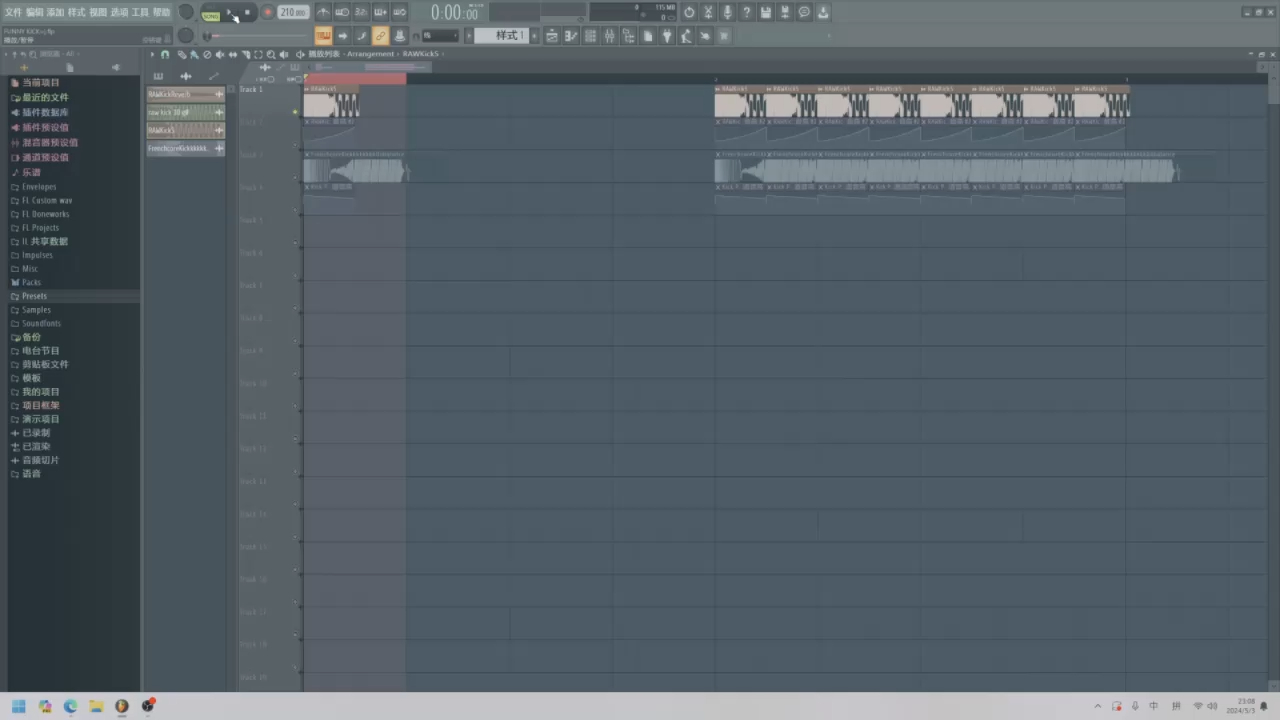Viewport: 1280px width, 720px height.
Task: Select the playlist mute tool
Action: click(220, 55)
